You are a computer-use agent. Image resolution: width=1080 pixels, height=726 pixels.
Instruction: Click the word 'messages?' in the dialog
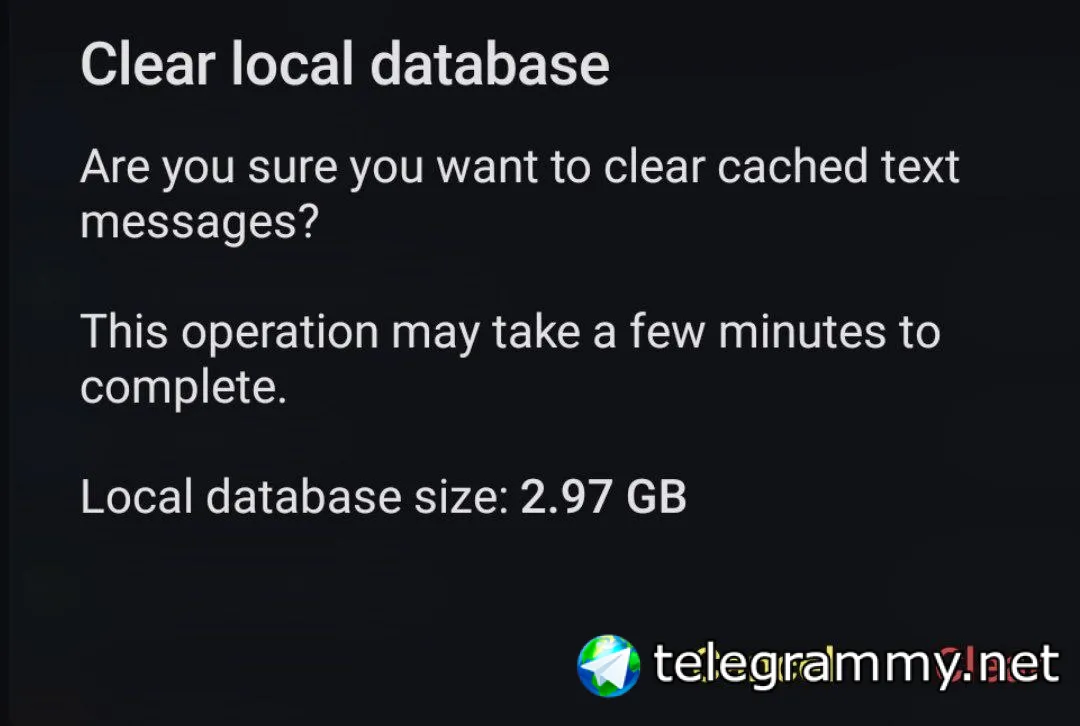pyautogui.click(x=199, y=222)
